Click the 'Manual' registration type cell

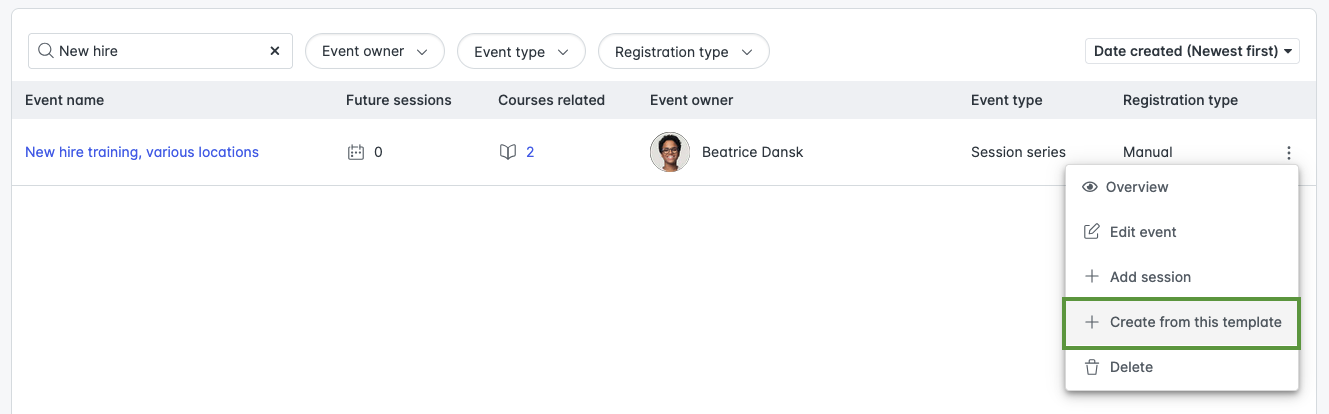1148,152
